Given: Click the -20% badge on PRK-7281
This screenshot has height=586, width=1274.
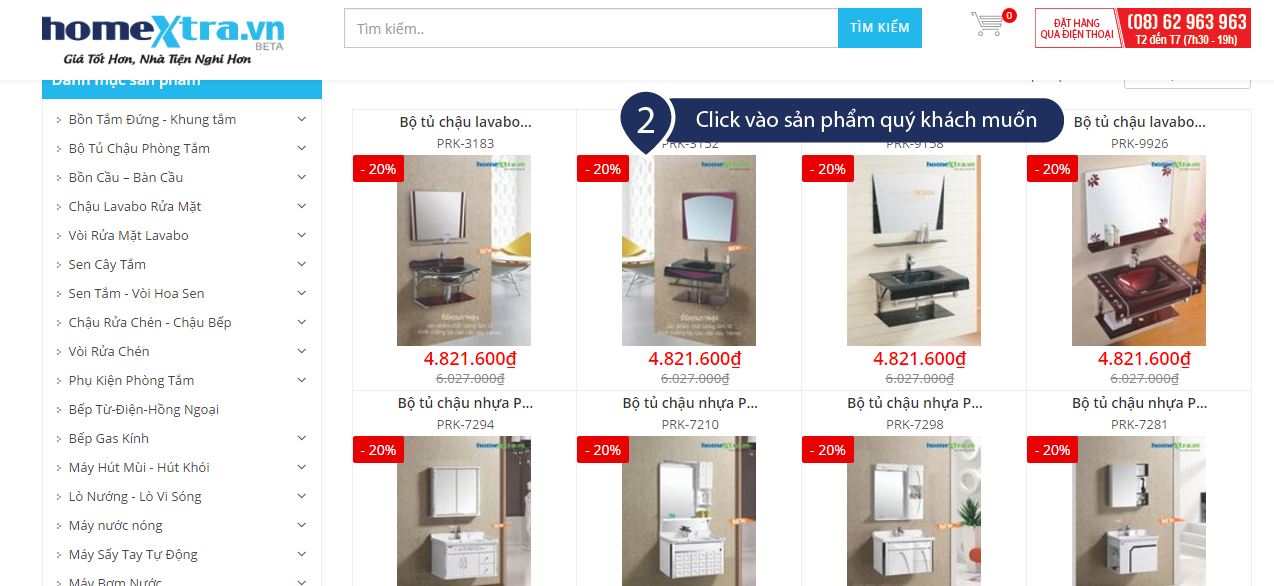Looking at the screenshot, I should (x=1052, y=450).
